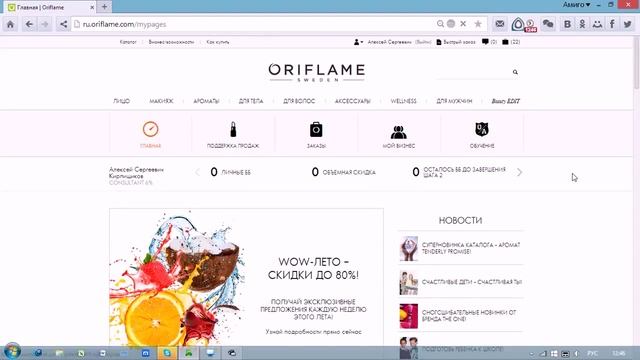Open the Windows Start button

pyautogui.click(x=11, y=352)
